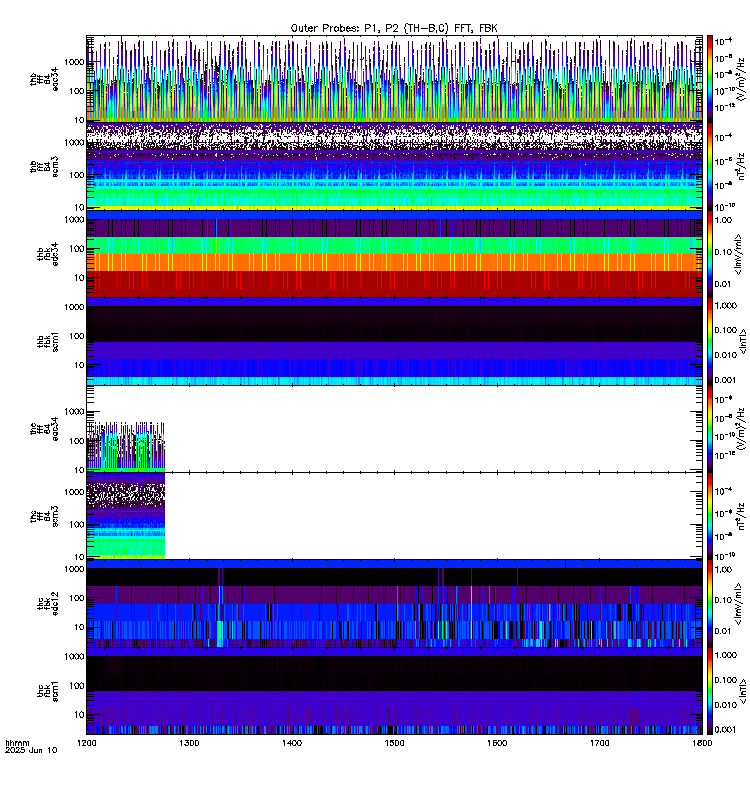This screenshot has height=800, width=750.
Task: Click the color bar beside thc fbk scm1 panel
Action: [x=710, y=691]
